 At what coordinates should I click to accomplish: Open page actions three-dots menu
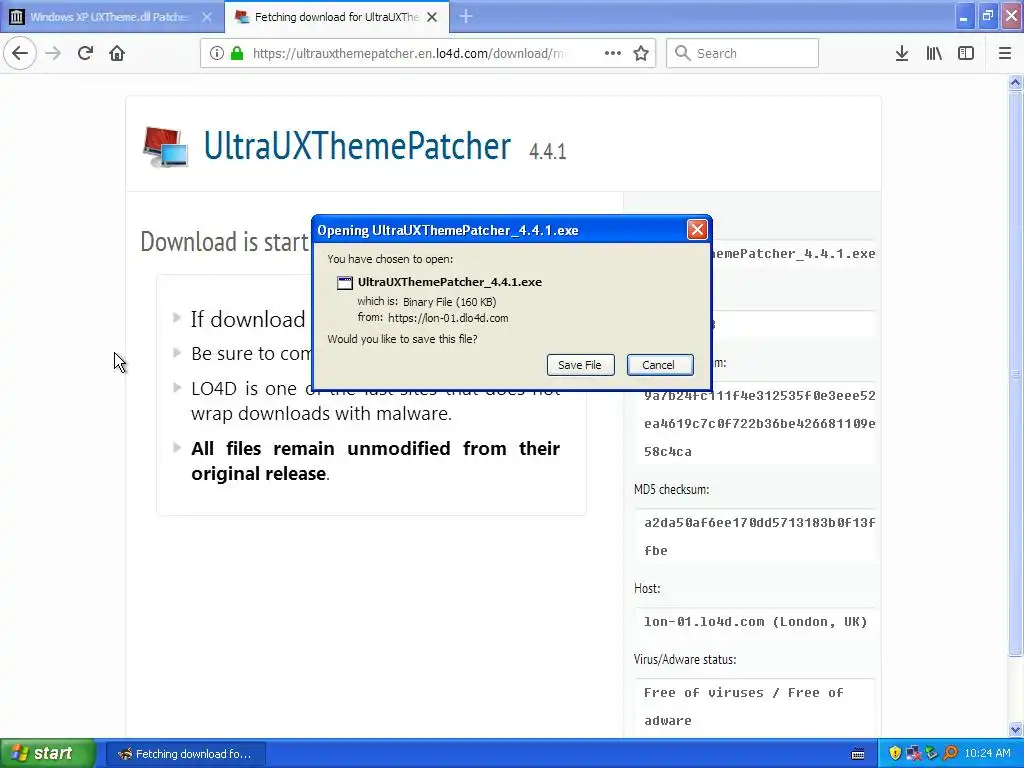tap(613, 53)
